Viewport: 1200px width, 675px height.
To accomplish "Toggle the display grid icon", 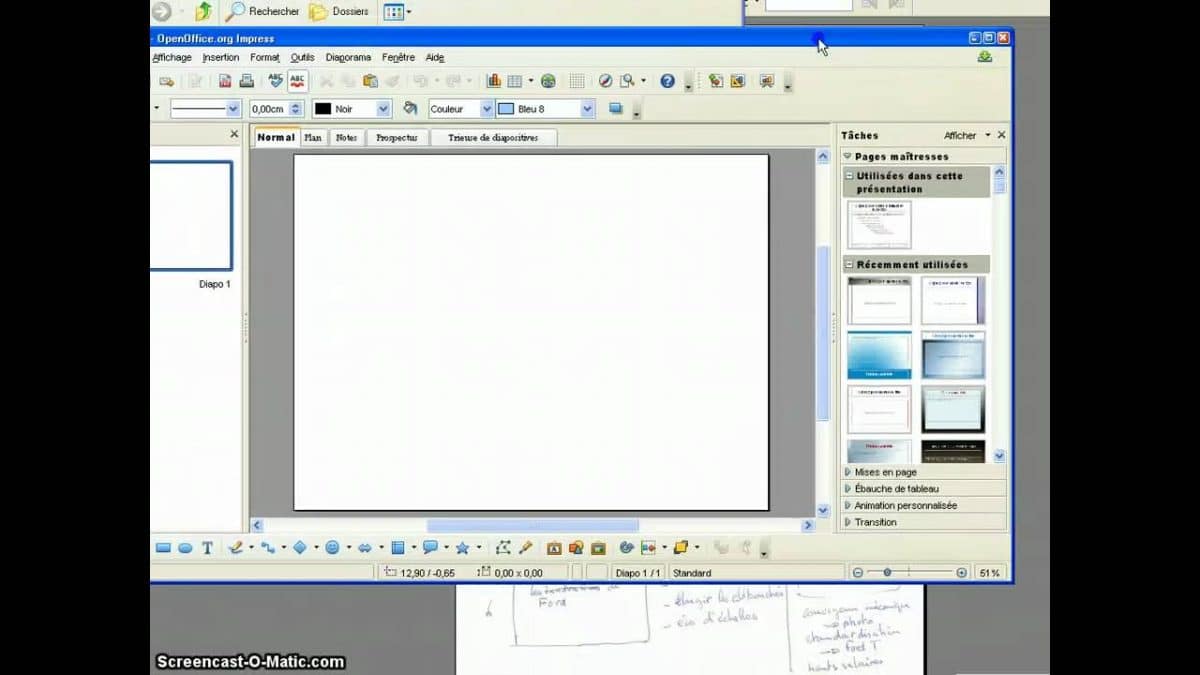I will (577, 81).
